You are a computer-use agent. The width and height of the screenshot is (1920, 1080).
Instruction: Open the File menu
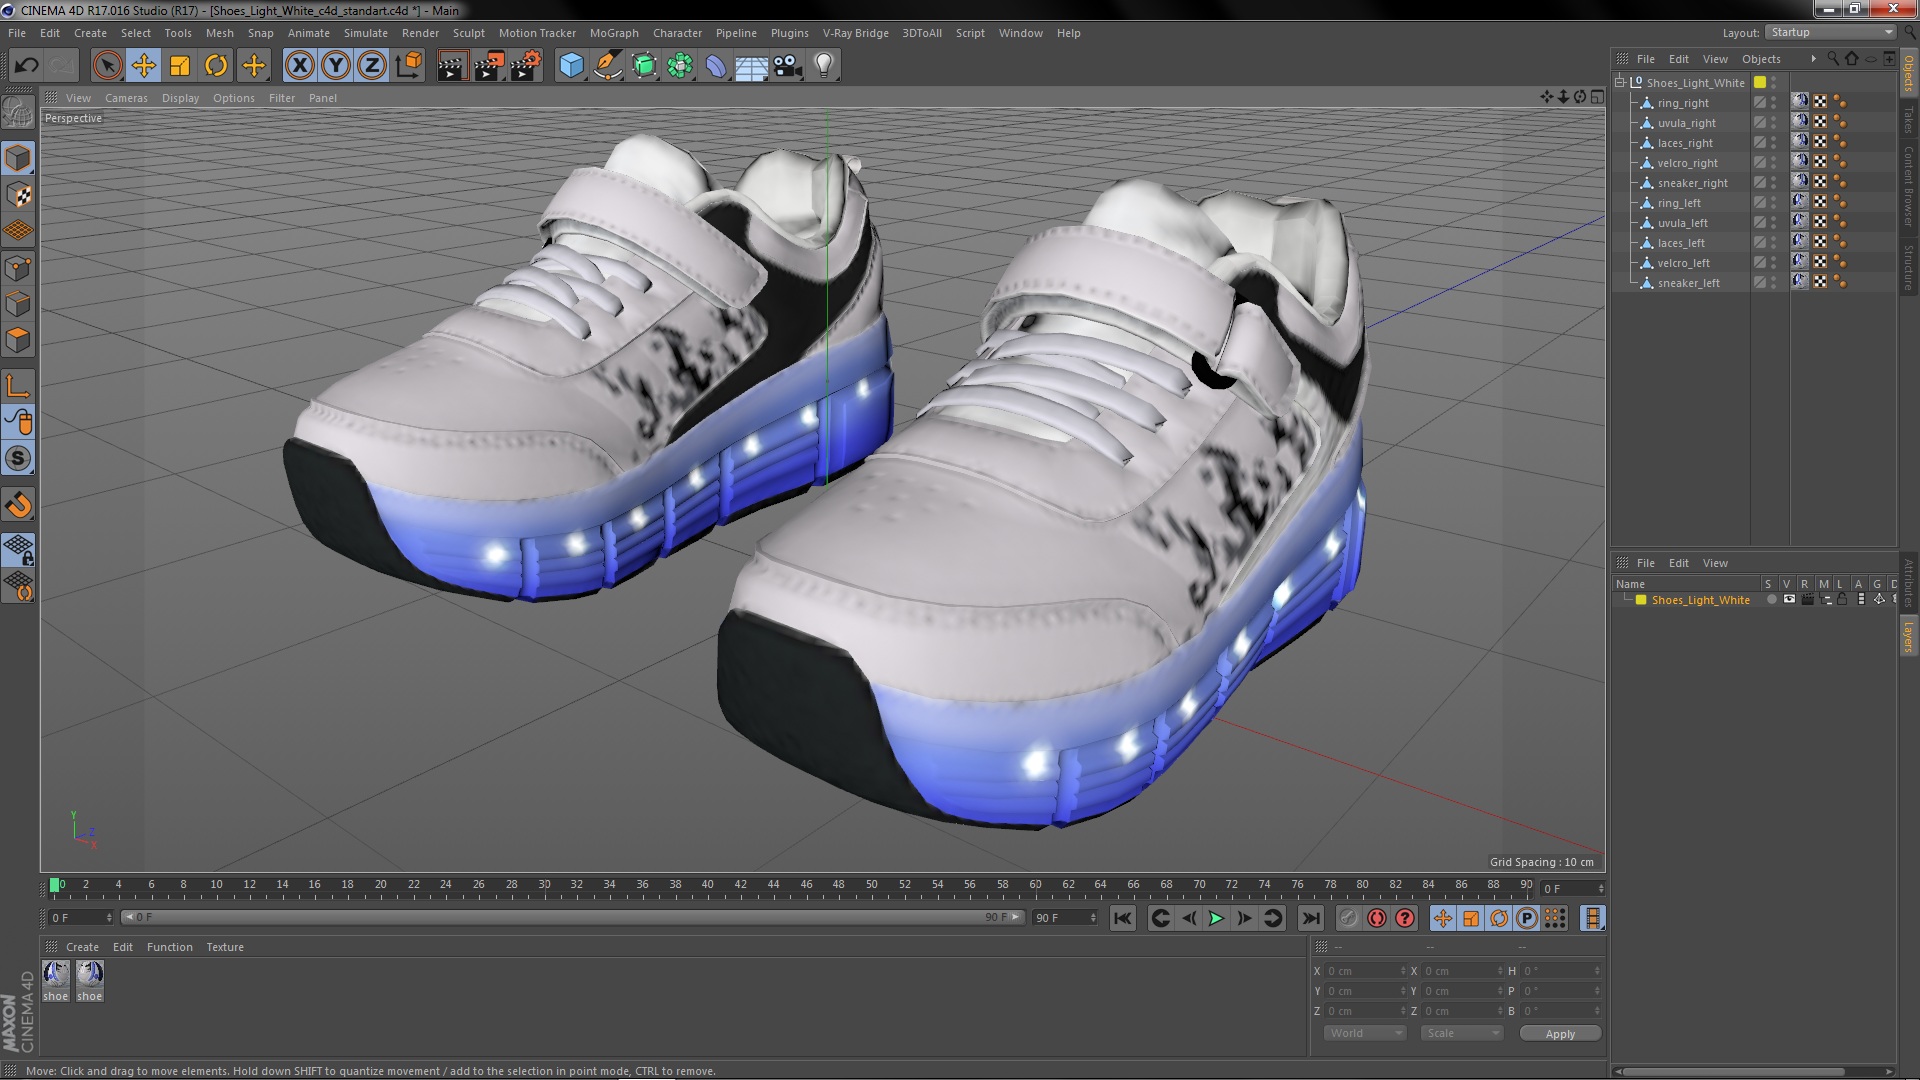pyautogui.click(x=17, y=33)
